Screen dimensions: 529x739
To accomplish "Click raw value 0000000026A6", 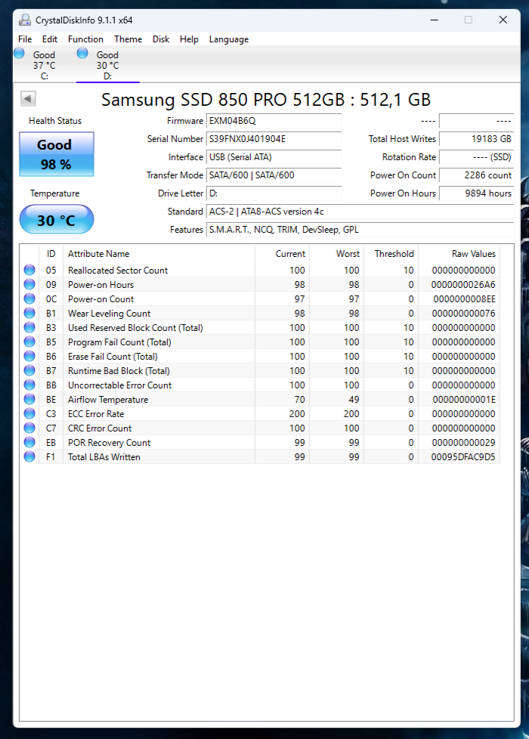I will click(463, 285).
